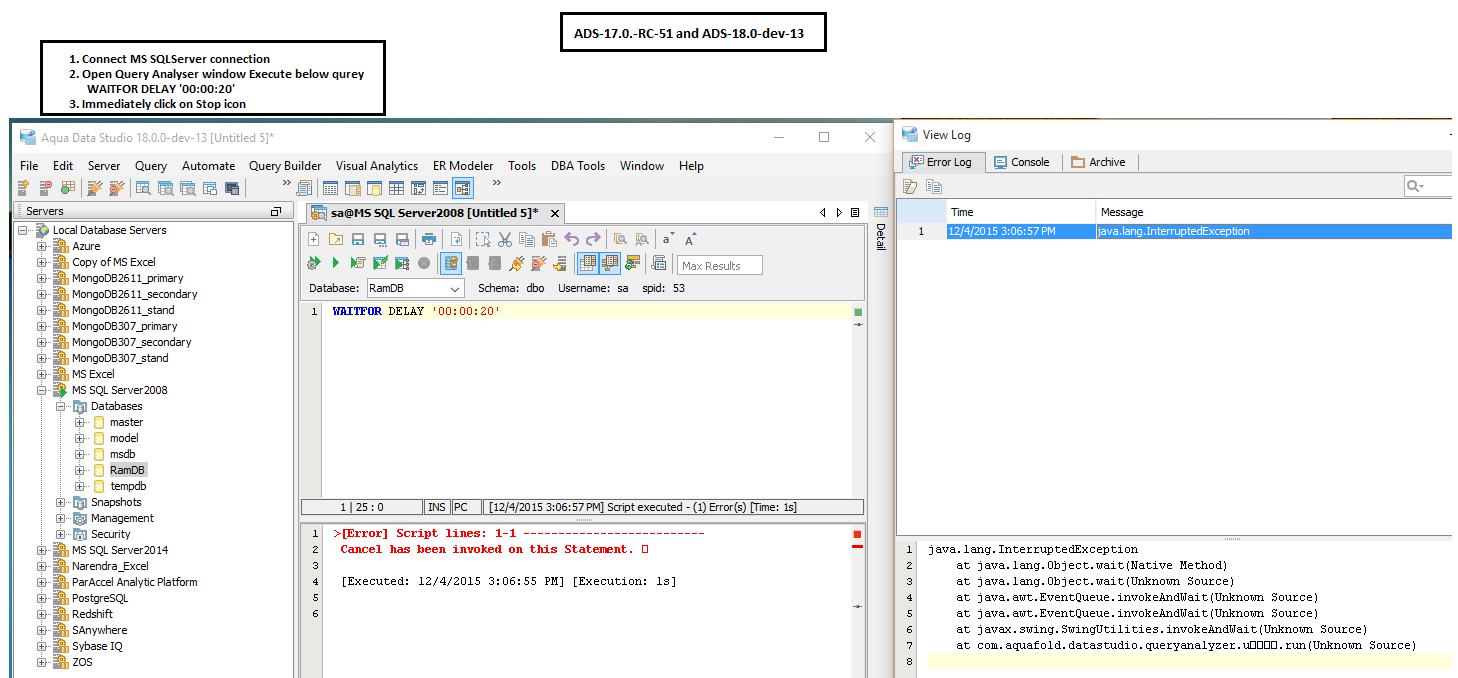
Task: Select the Redshift server in the tree
Action: click(x=92, y=614)
